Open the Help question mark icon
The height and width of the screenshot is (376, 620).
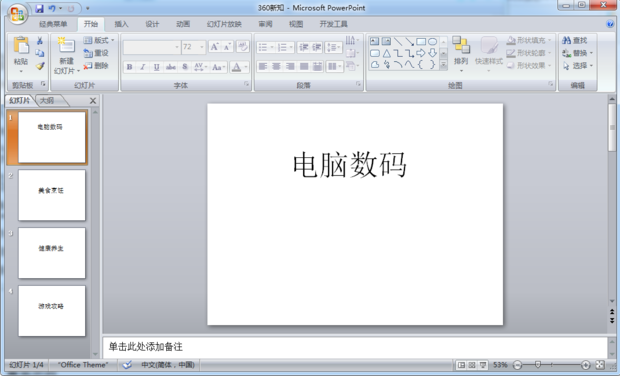point(610,24)
